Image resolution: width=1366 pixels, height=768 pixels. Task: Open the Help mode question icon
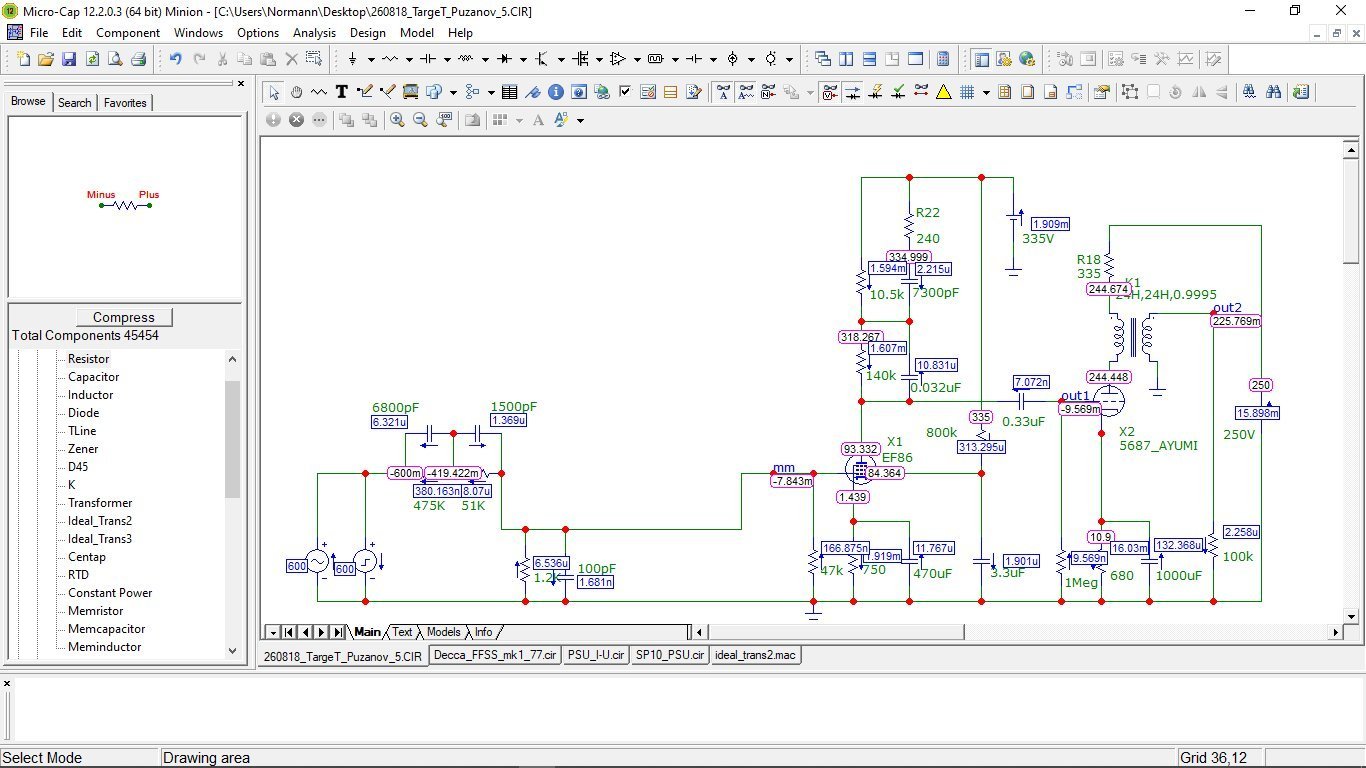(x=578, y=92)
